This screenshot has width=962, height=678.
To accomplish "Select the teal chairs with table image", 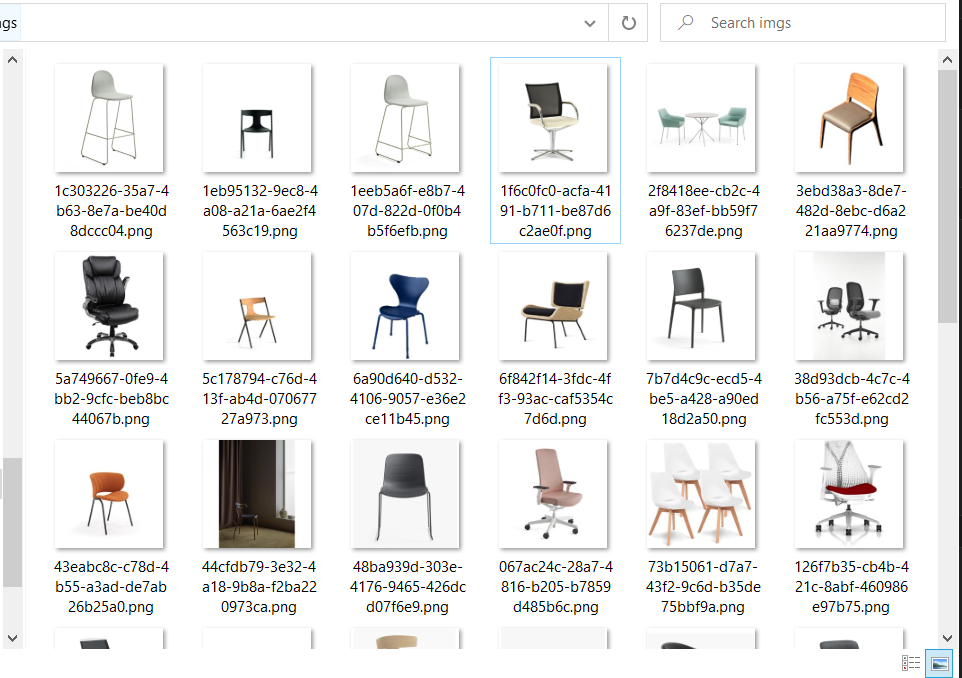I will [x=701, y=117].
